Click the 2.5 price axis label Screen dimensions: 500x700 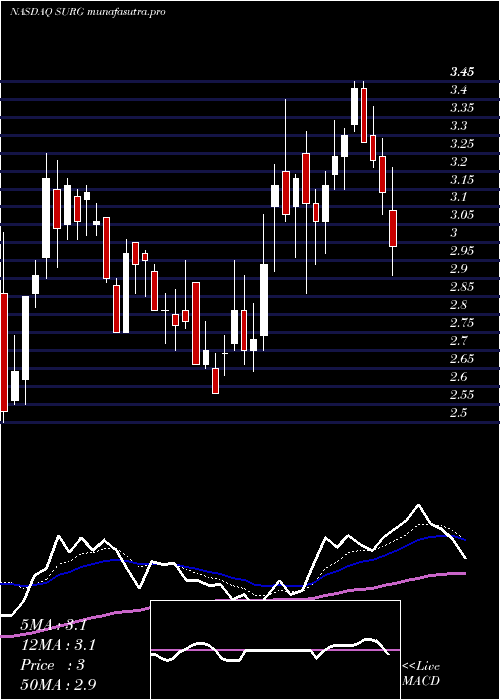458,412
